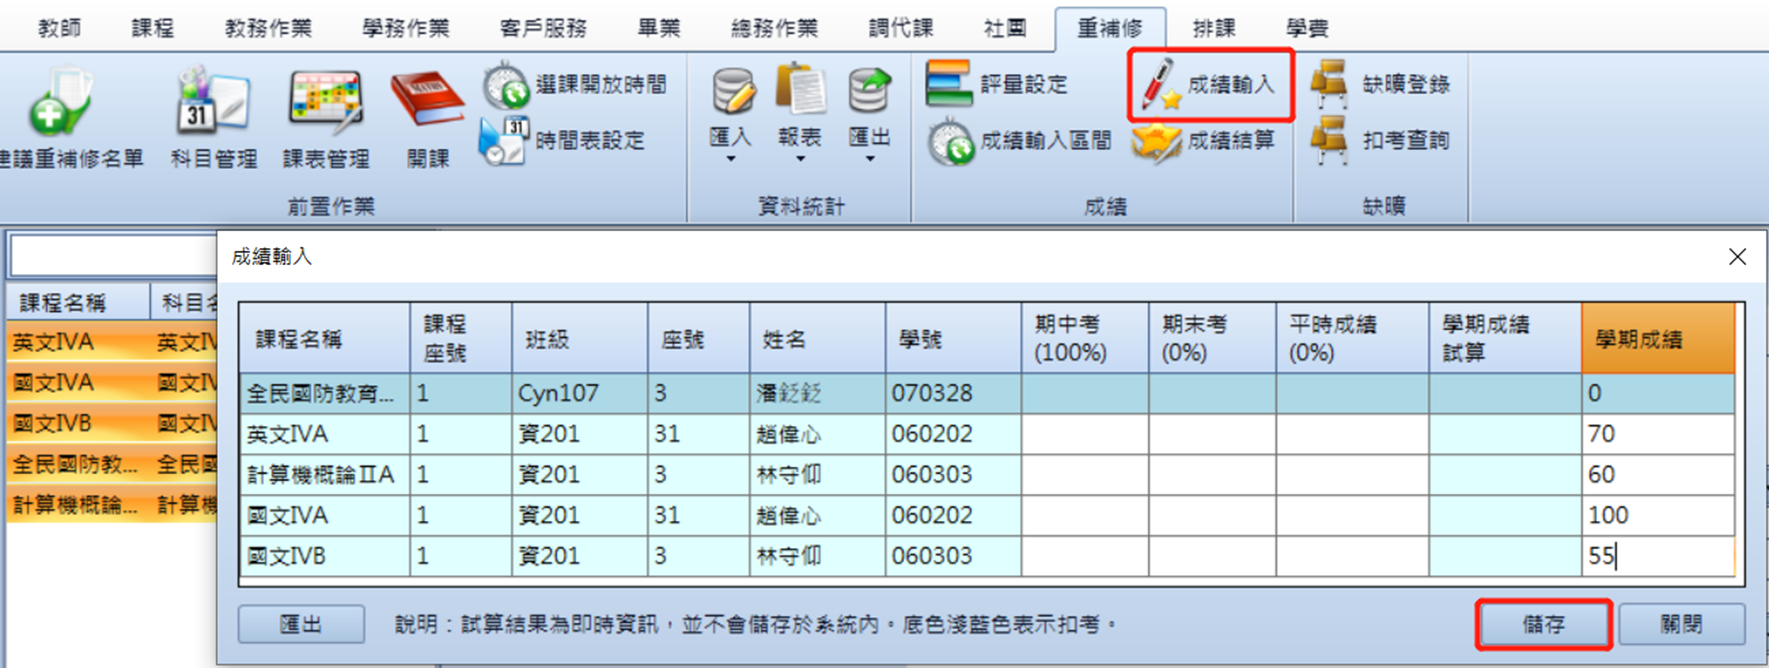Go to the 學費 ribbon tab
The image size is (1769, 668).
coord(1307,28)
